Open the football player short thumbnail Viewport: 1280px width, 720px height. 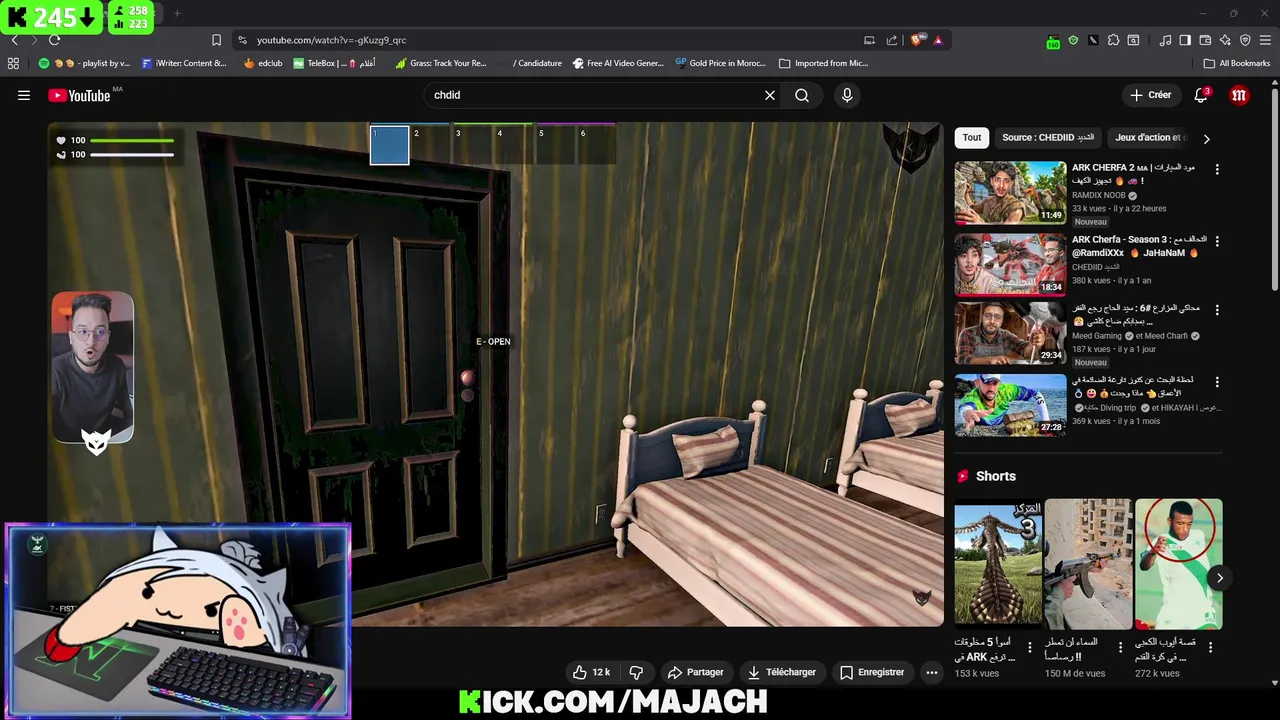[x=1178, y=564]
